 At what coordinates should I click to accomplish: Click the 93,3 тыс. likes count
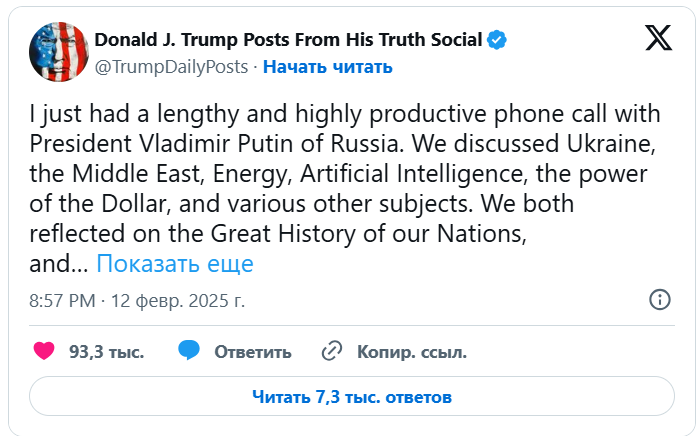[106, 352]
